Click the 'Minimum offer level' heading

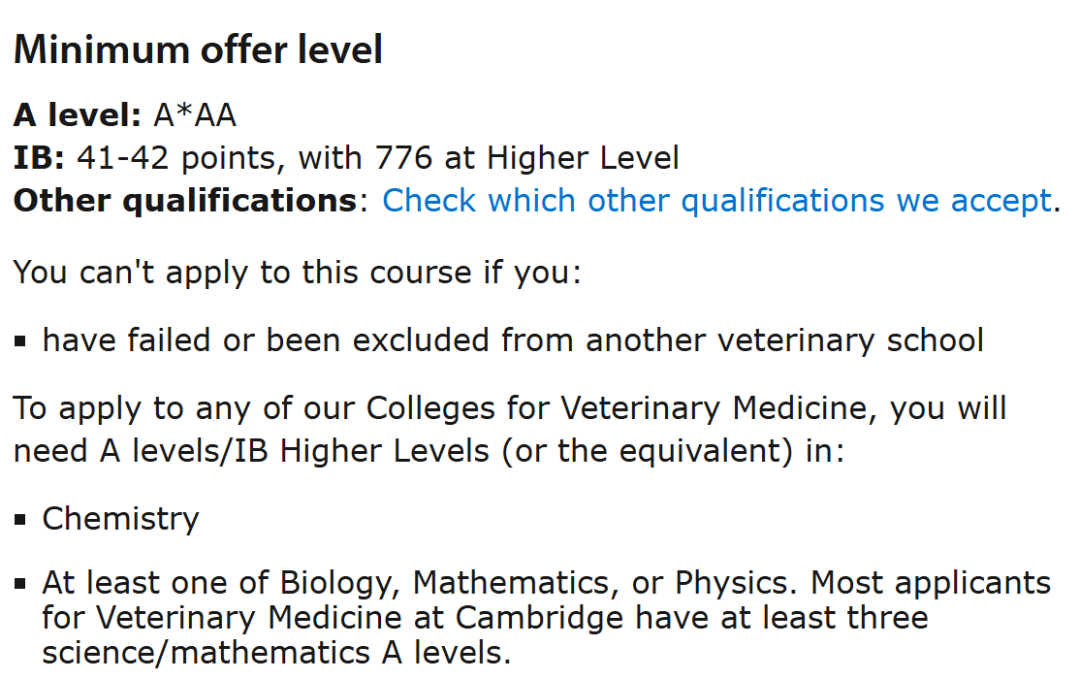[x=198, y=50]
